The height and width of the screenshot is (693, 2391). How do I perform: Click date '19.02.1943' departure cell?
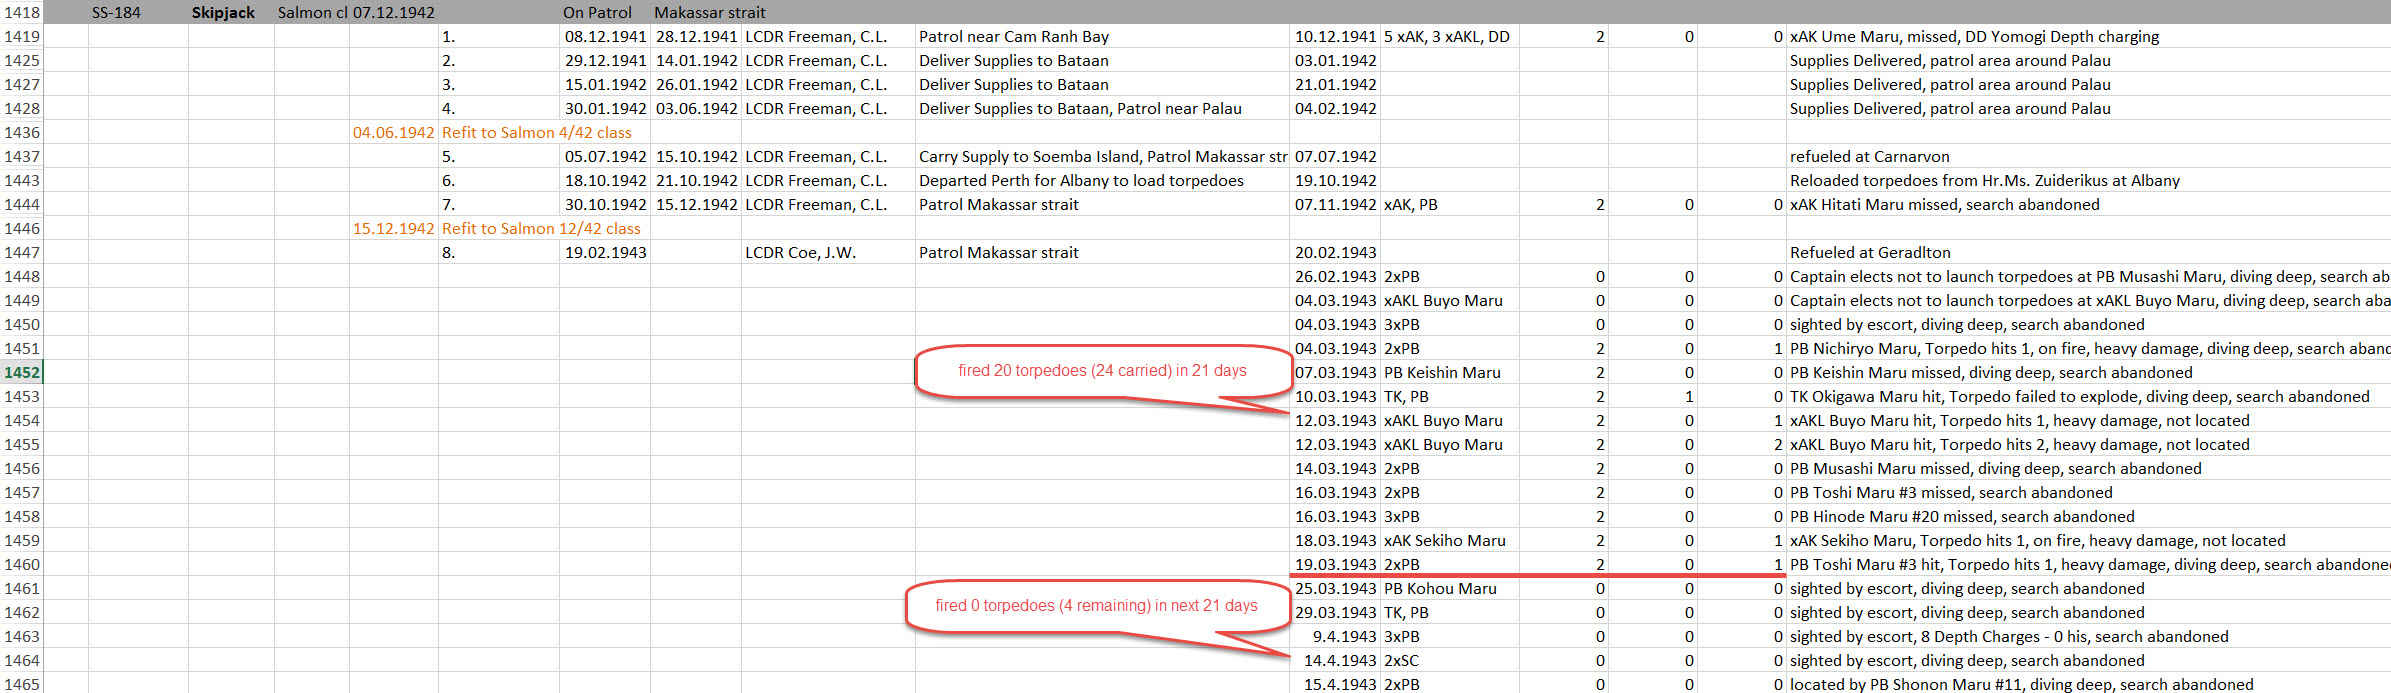605,252
